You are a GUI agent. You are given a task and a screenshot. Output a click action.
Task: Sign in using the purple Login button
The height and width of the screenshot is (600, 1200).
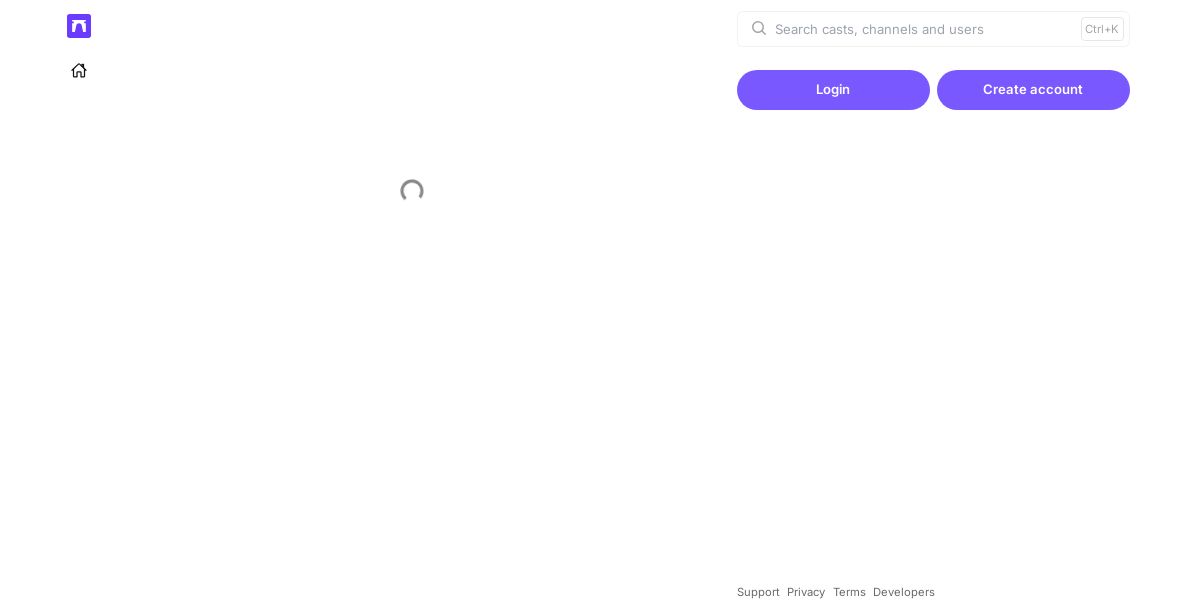pos(833,90)
